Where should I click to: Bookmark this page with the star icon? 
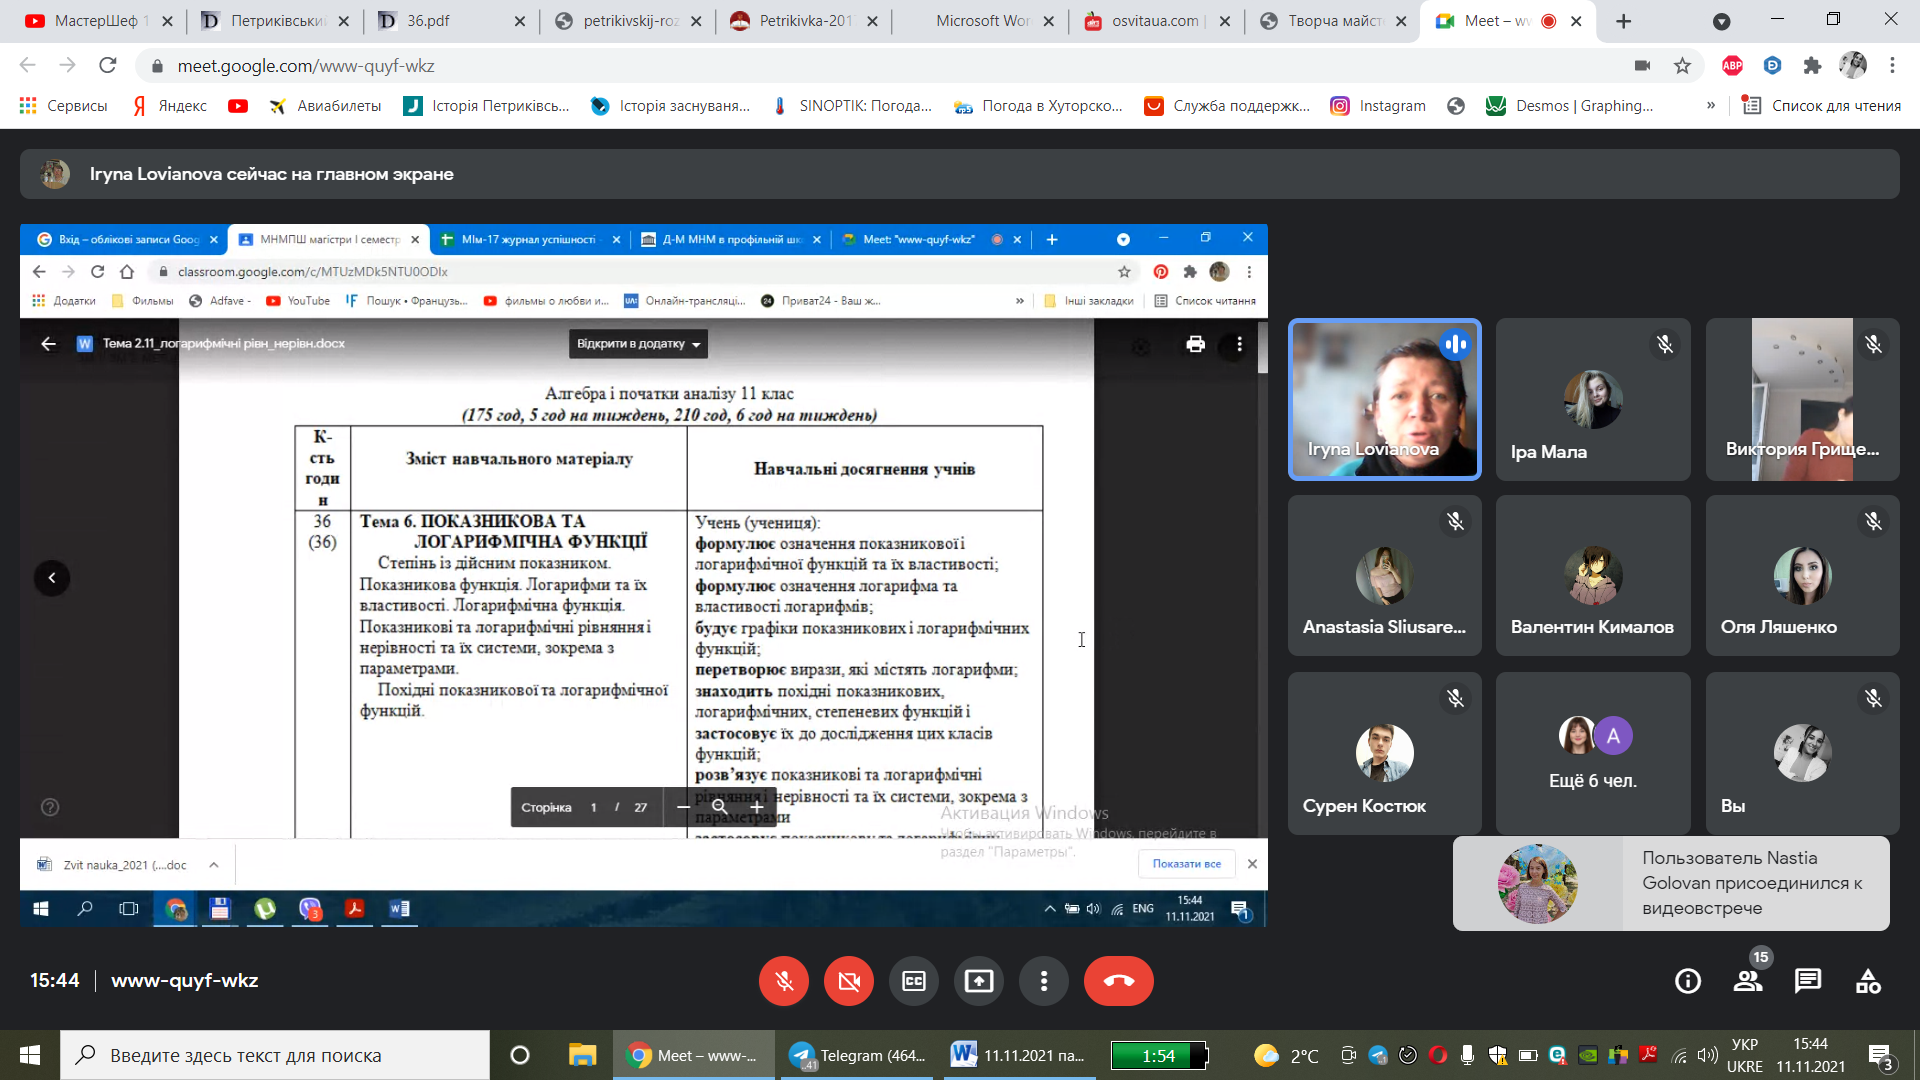point(1683,66)
